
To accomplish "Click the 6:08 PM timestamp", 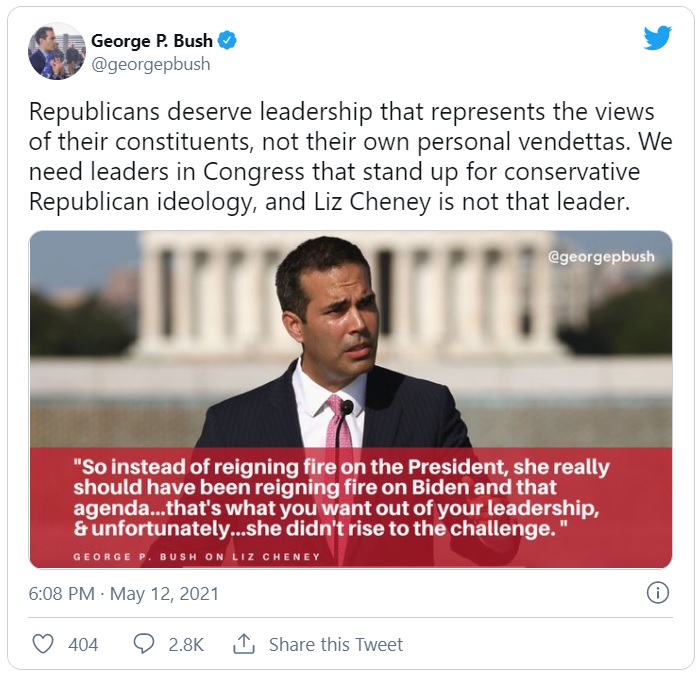I will point(63,594).
